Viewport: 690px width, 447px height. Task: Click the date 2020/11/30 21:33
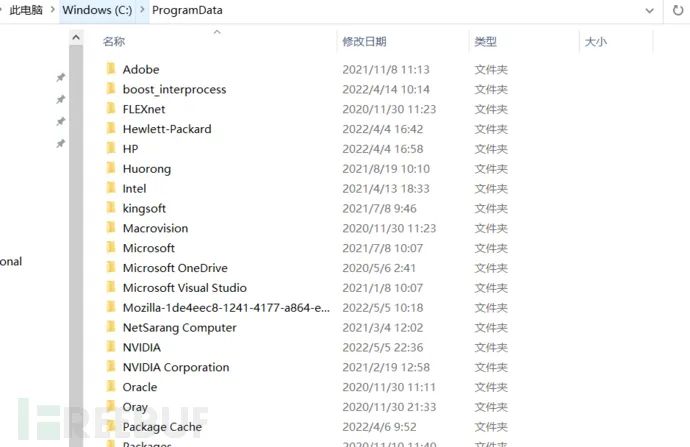click(x=389, y=407)
